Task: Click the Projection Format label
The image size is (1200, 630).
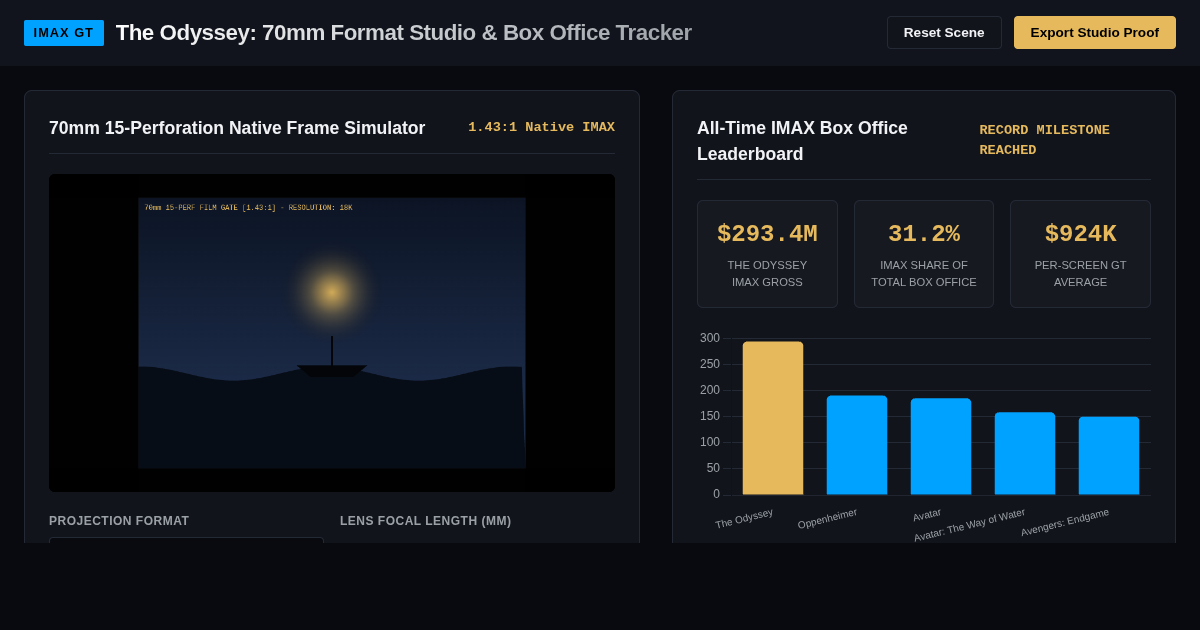Action: pos(119,521)
